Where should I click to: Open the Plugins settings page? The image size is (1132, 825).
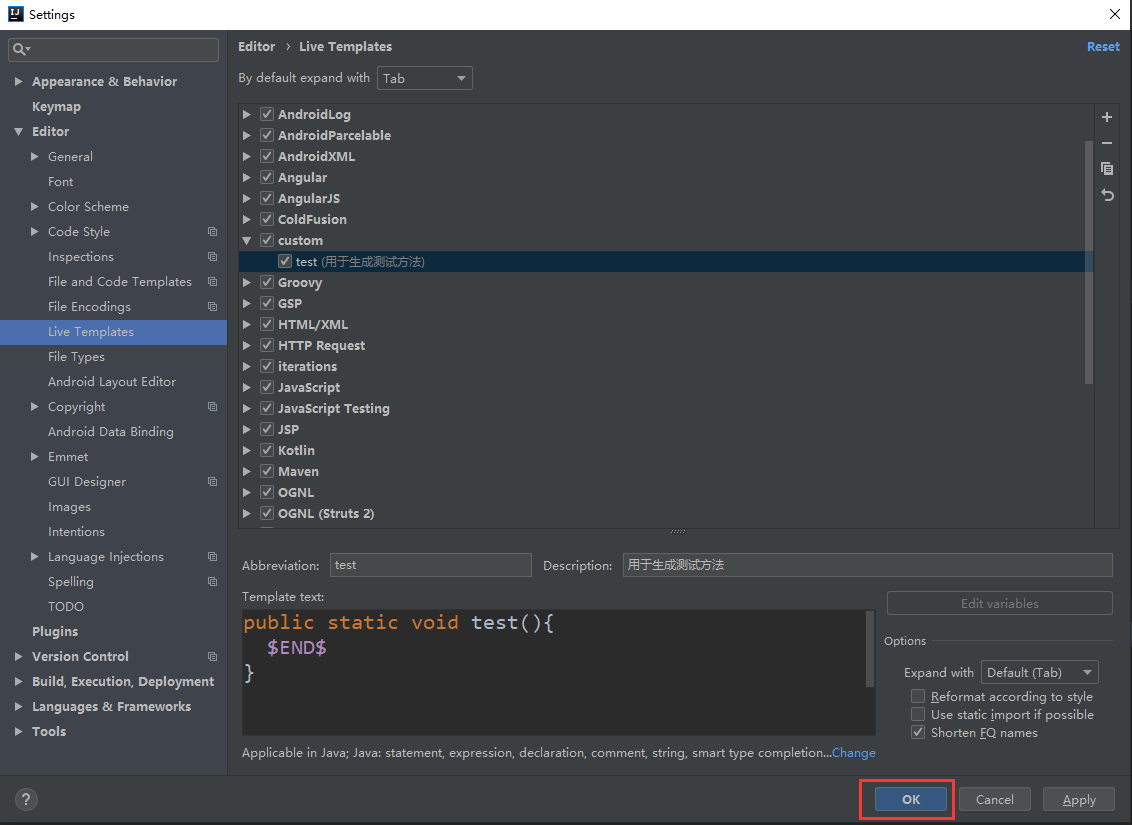coord(55,632)
